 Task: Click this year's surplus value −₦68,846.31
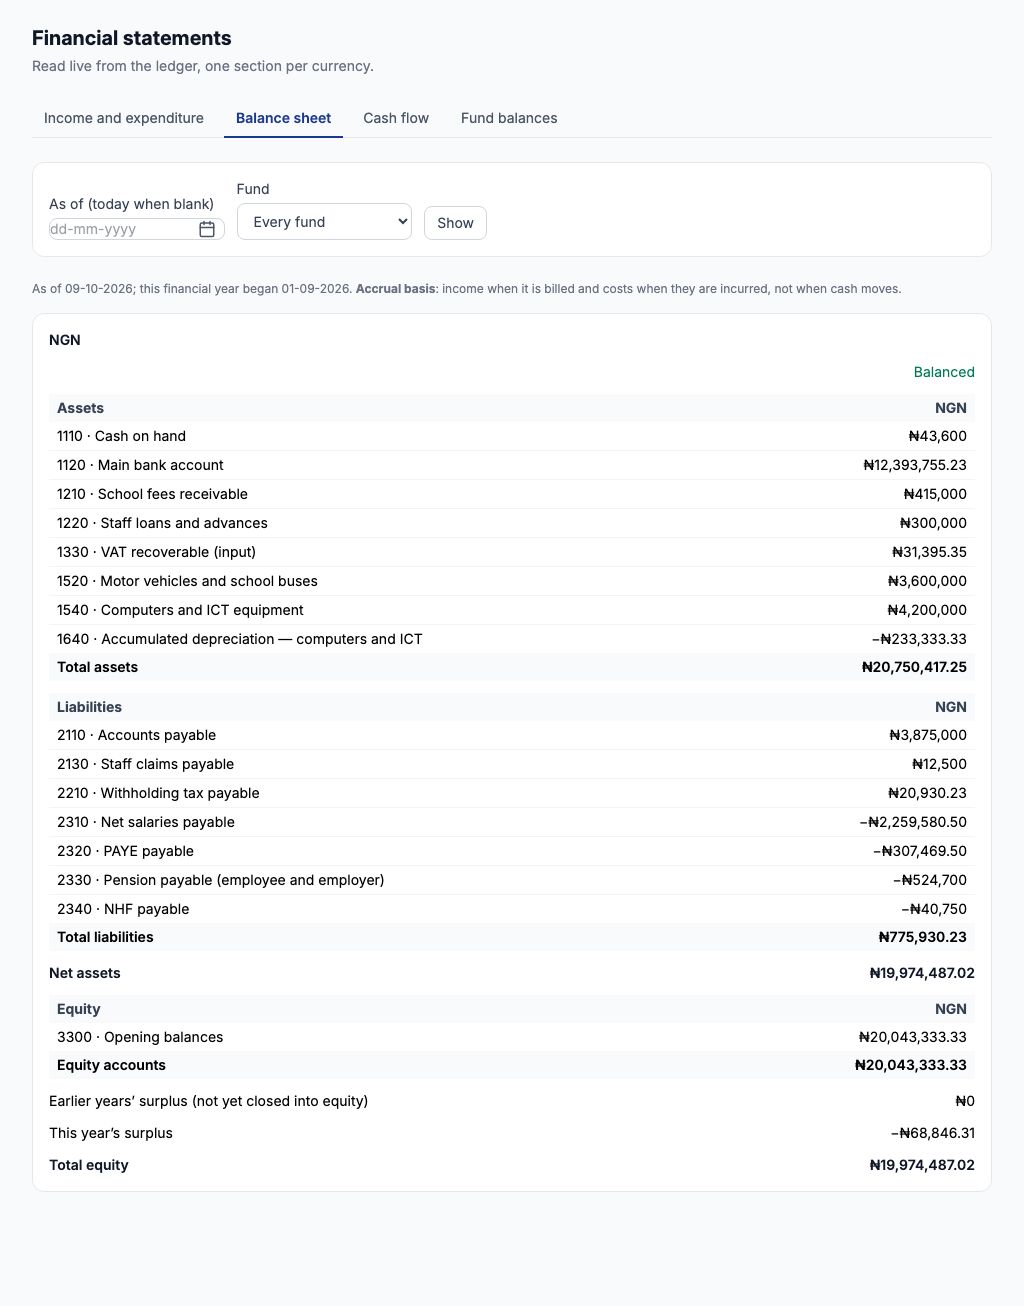tap(933, 1133)
